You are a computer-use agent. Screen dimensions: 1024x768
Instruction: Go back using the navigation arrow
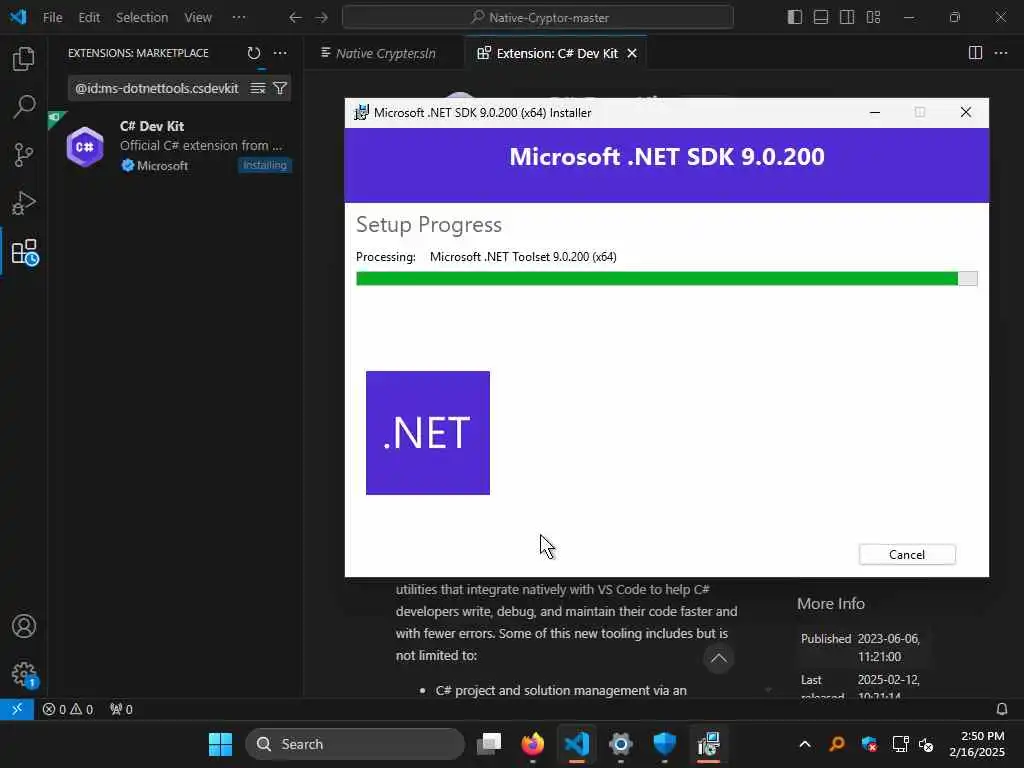[295, 18]
